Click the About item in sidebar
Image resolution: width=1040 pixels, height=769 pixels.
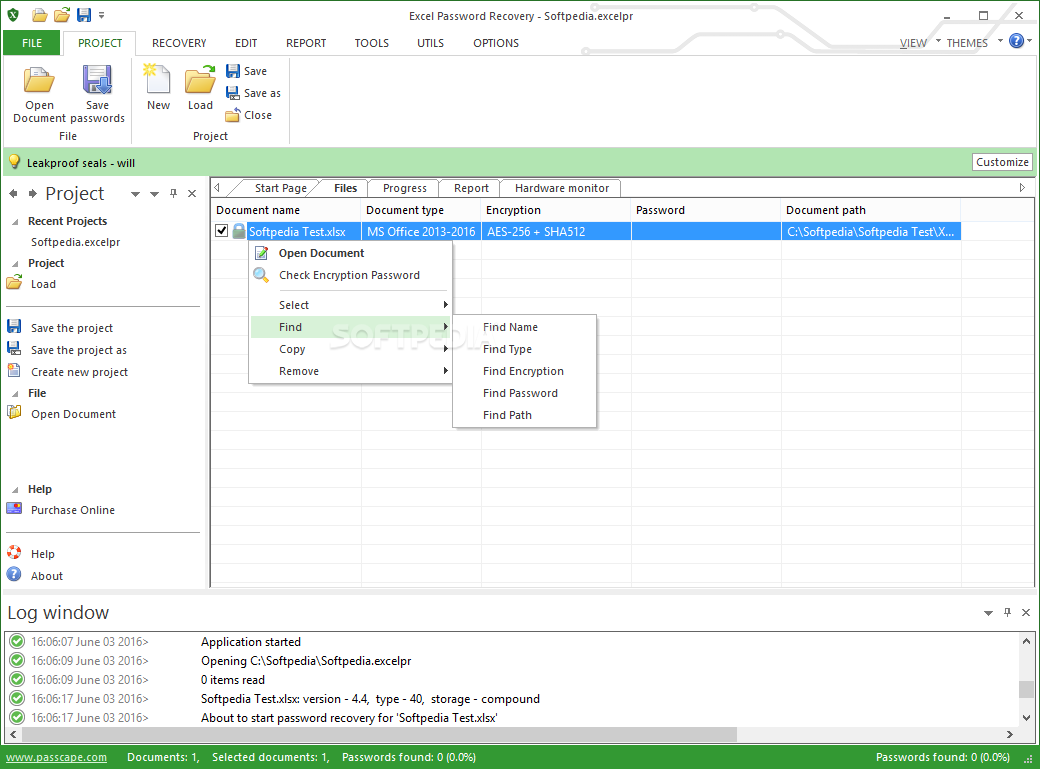click(34, 575)
